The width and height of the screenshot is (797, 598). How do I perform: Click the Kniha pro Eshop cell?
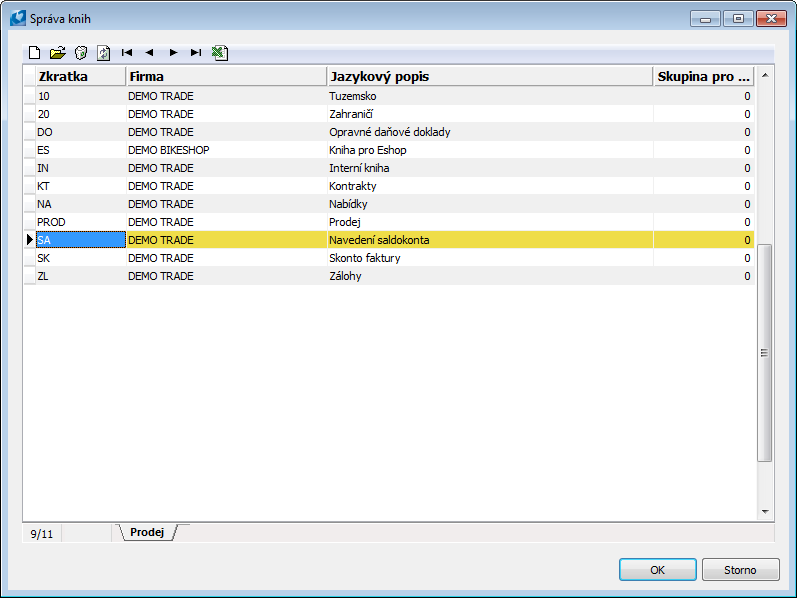[x=490, y=150]
